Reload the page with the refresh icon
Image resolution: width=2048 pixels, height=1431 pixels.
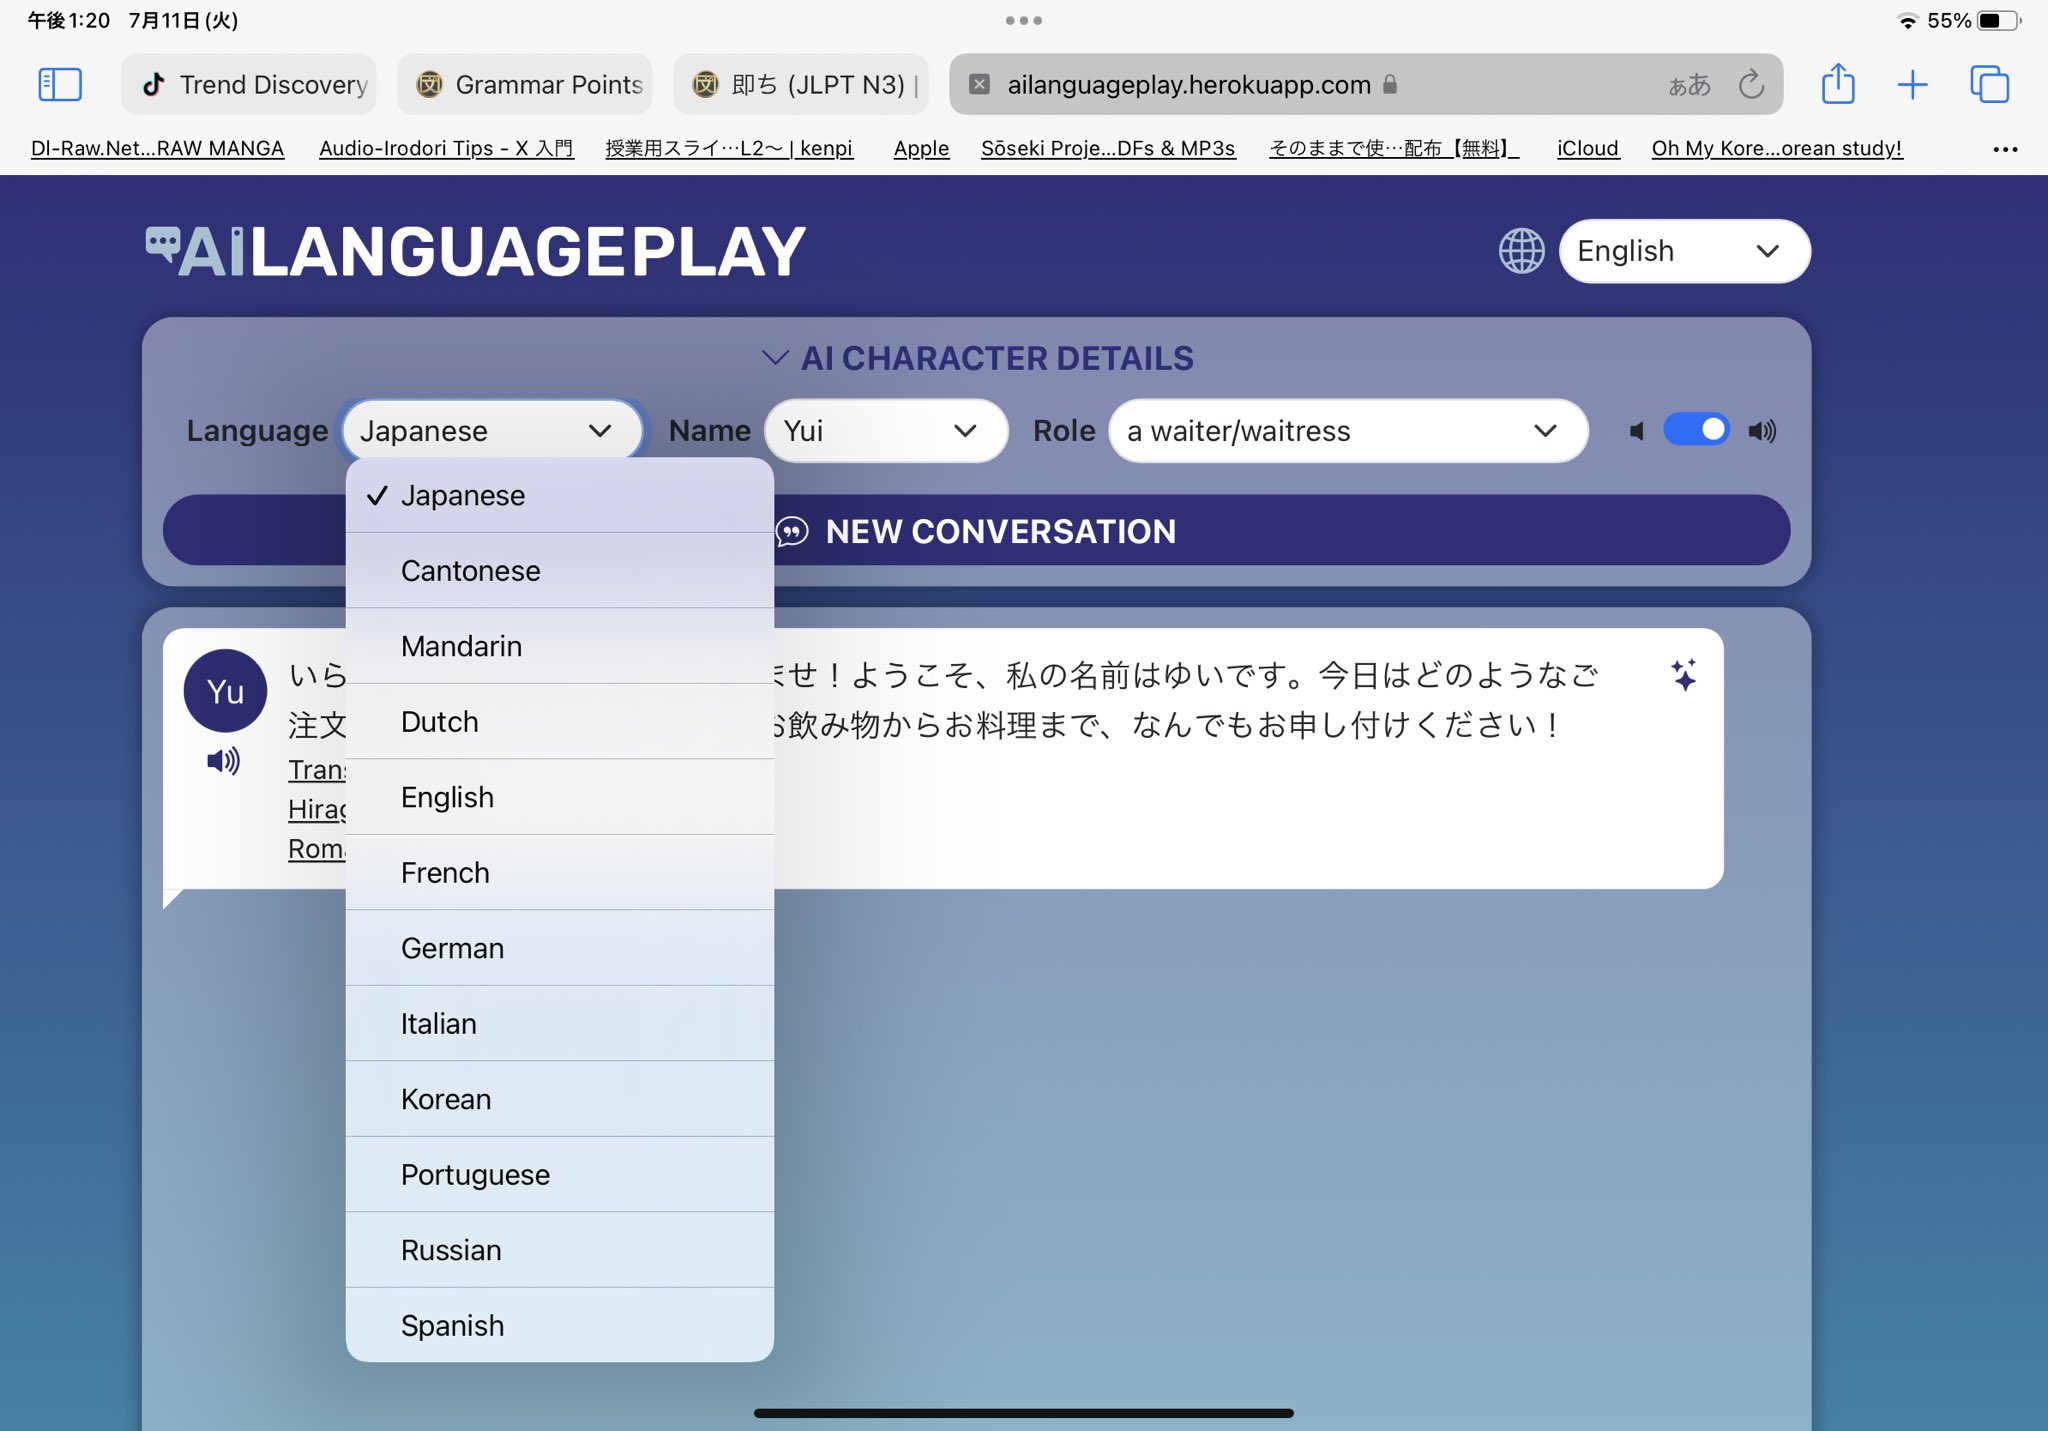coord(1750,84)
